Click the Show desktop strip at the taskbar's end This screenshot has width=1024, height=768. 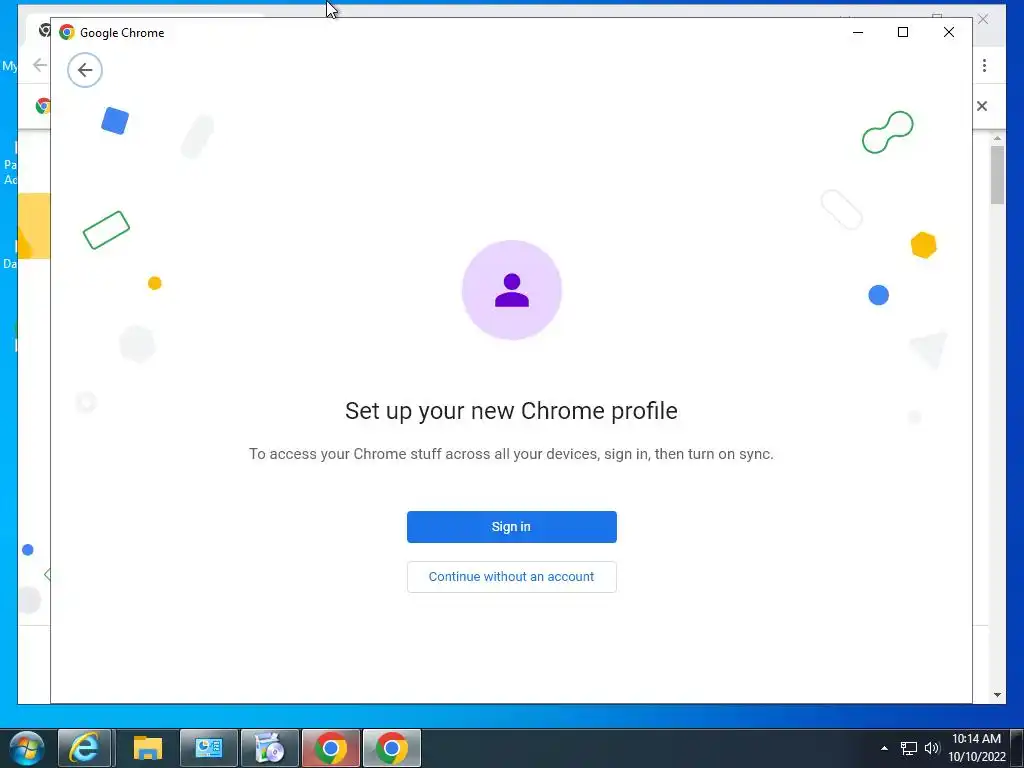[x=1017, y=748]
